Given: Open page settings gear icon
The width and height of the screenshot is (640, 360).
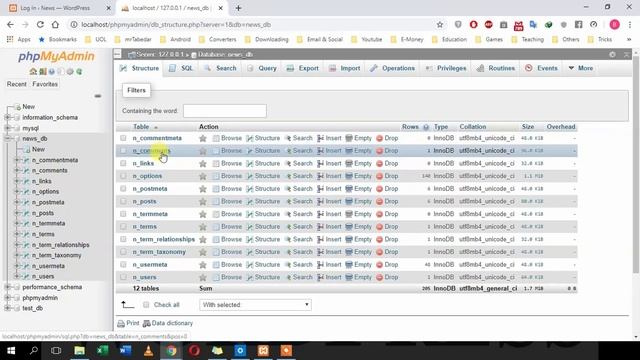Looking at the screenshot, I should pyautogui.click(x=612, y=54).
